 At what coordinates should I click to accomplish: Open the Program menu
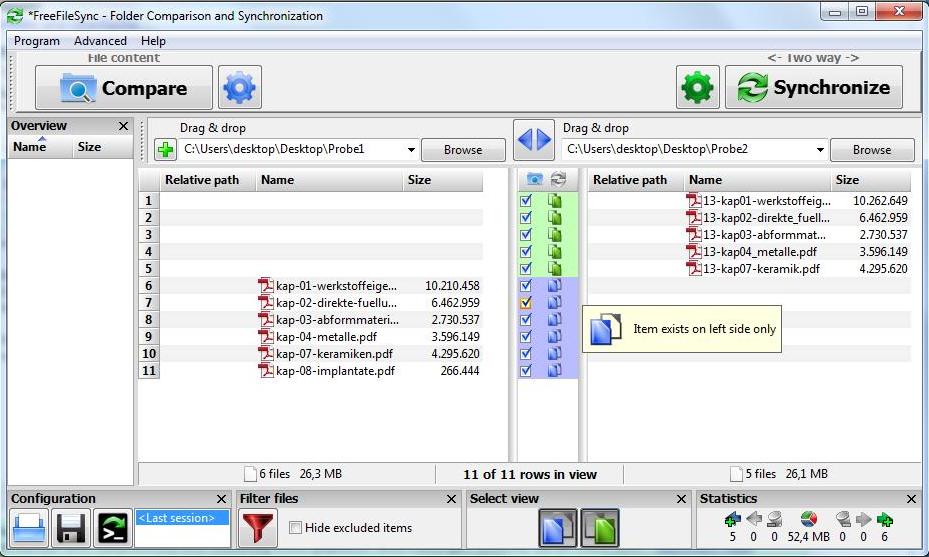[37, 41]
